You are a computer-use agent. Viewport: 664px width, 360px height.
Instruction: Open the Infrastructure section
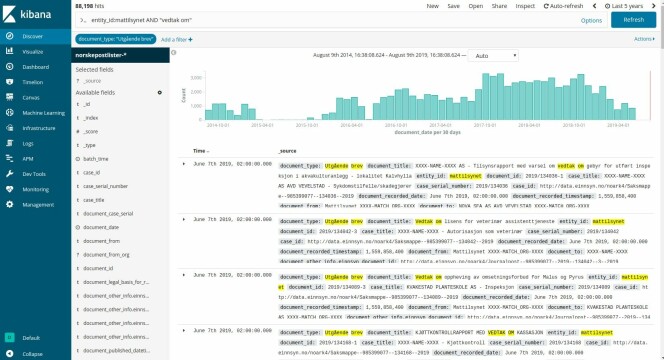click(36, 128)
